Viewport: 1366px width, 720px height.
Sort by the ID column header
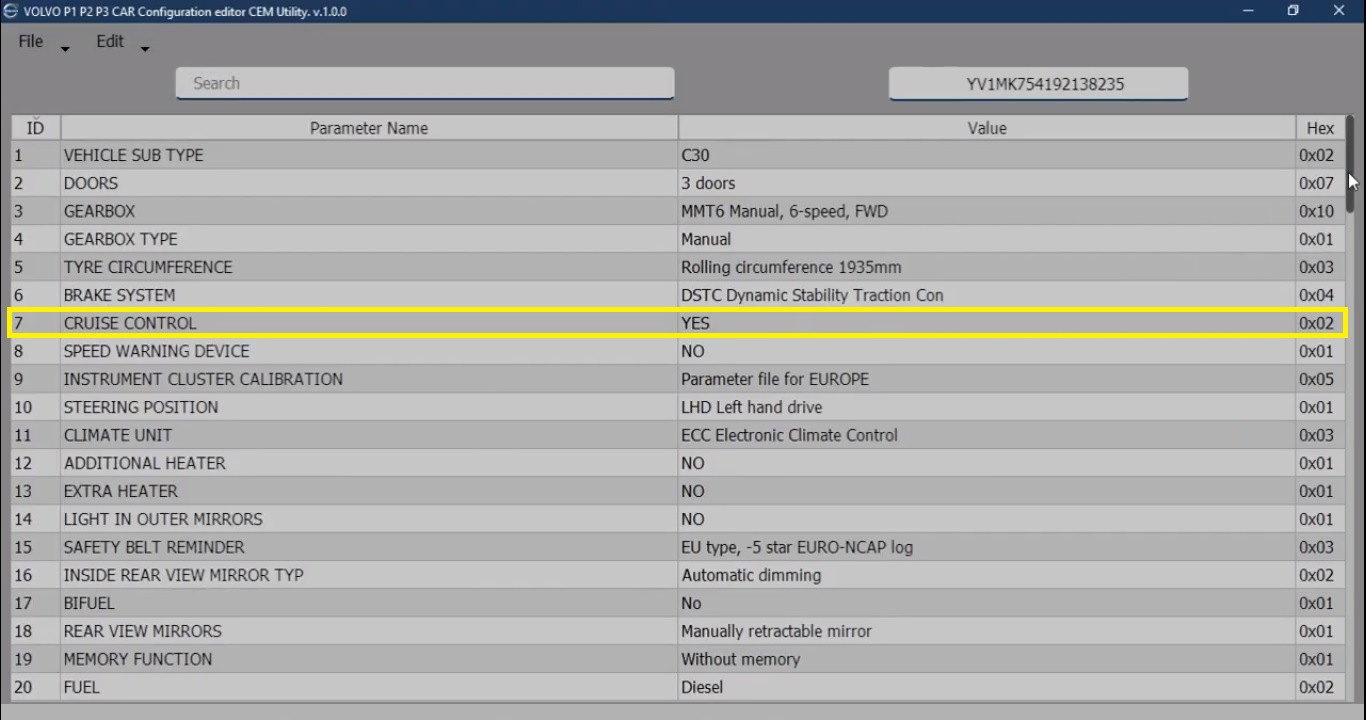pos(35,128)
